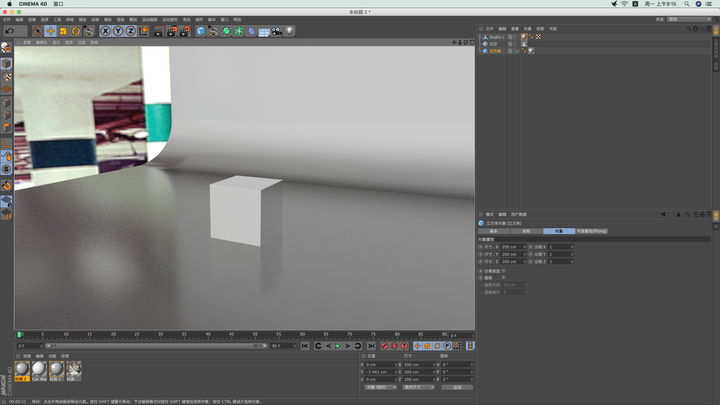Switch to the 对象 tab in Attributes
The width and height of the screenshot is (720, 405).
[x=560, y=231]
